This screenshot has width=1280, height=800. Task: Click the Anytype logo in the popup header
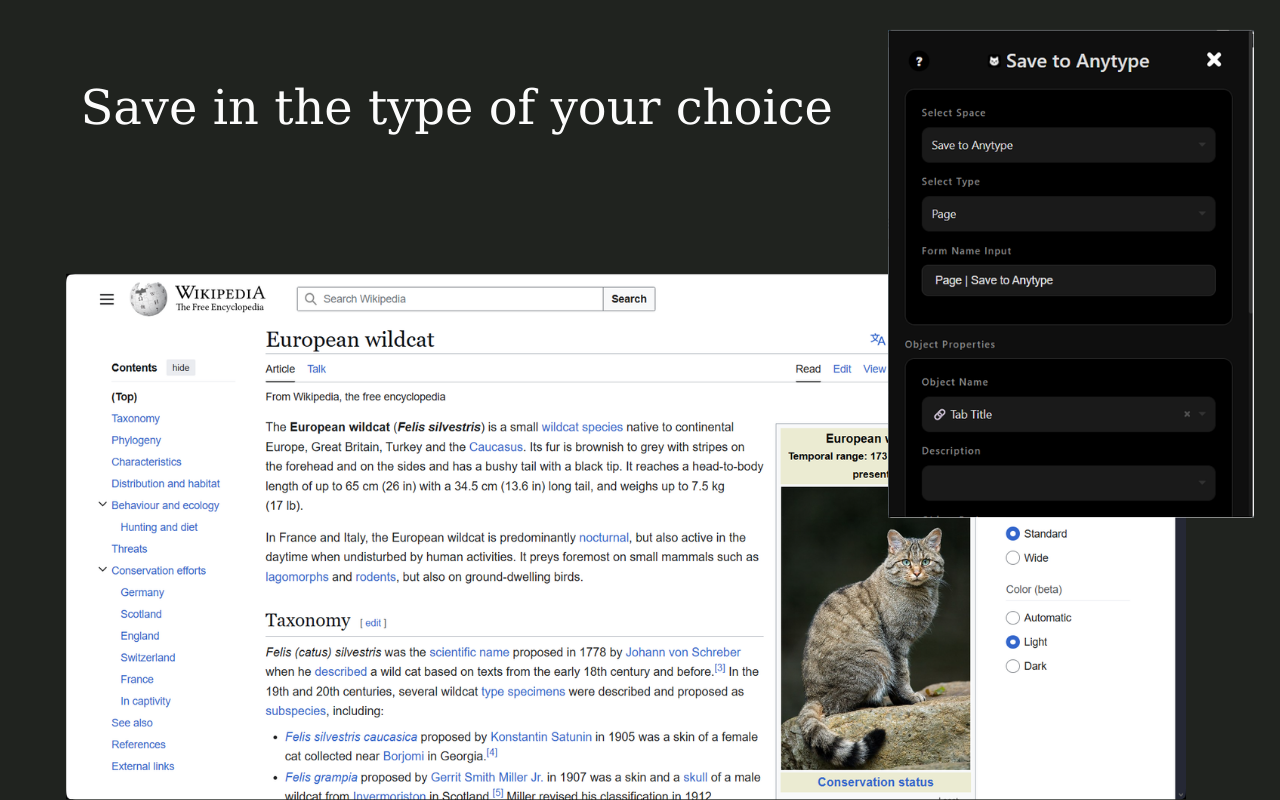point(993,60)
